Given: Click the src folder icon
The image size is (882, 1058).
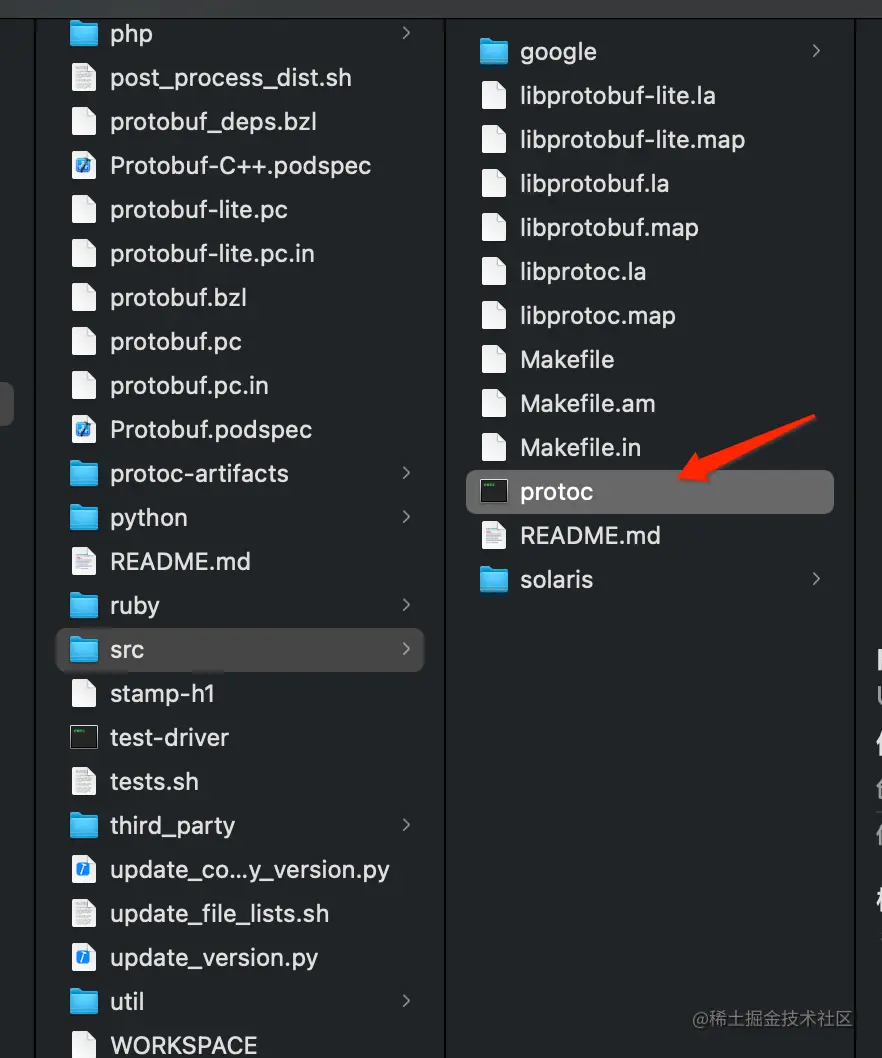Looking at the screenshot, I should pos(84,649).
